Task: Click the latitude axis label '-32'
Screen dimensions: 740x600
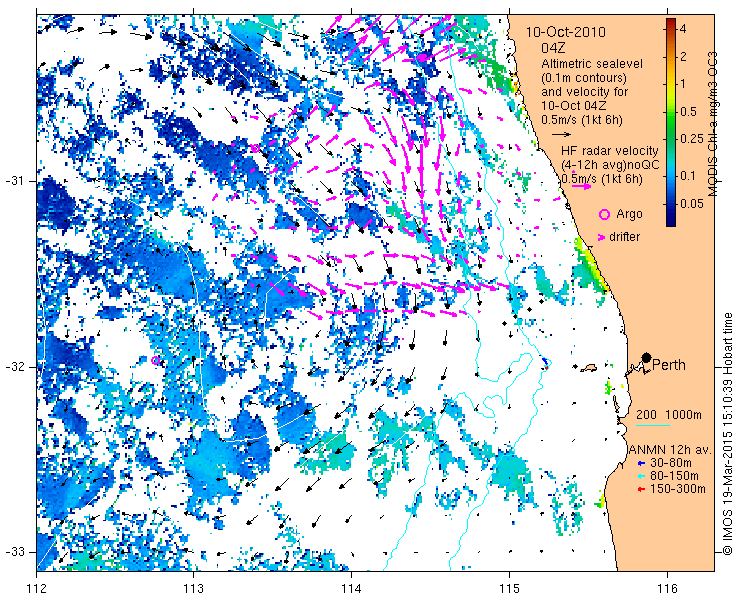Action: [14, 367]
